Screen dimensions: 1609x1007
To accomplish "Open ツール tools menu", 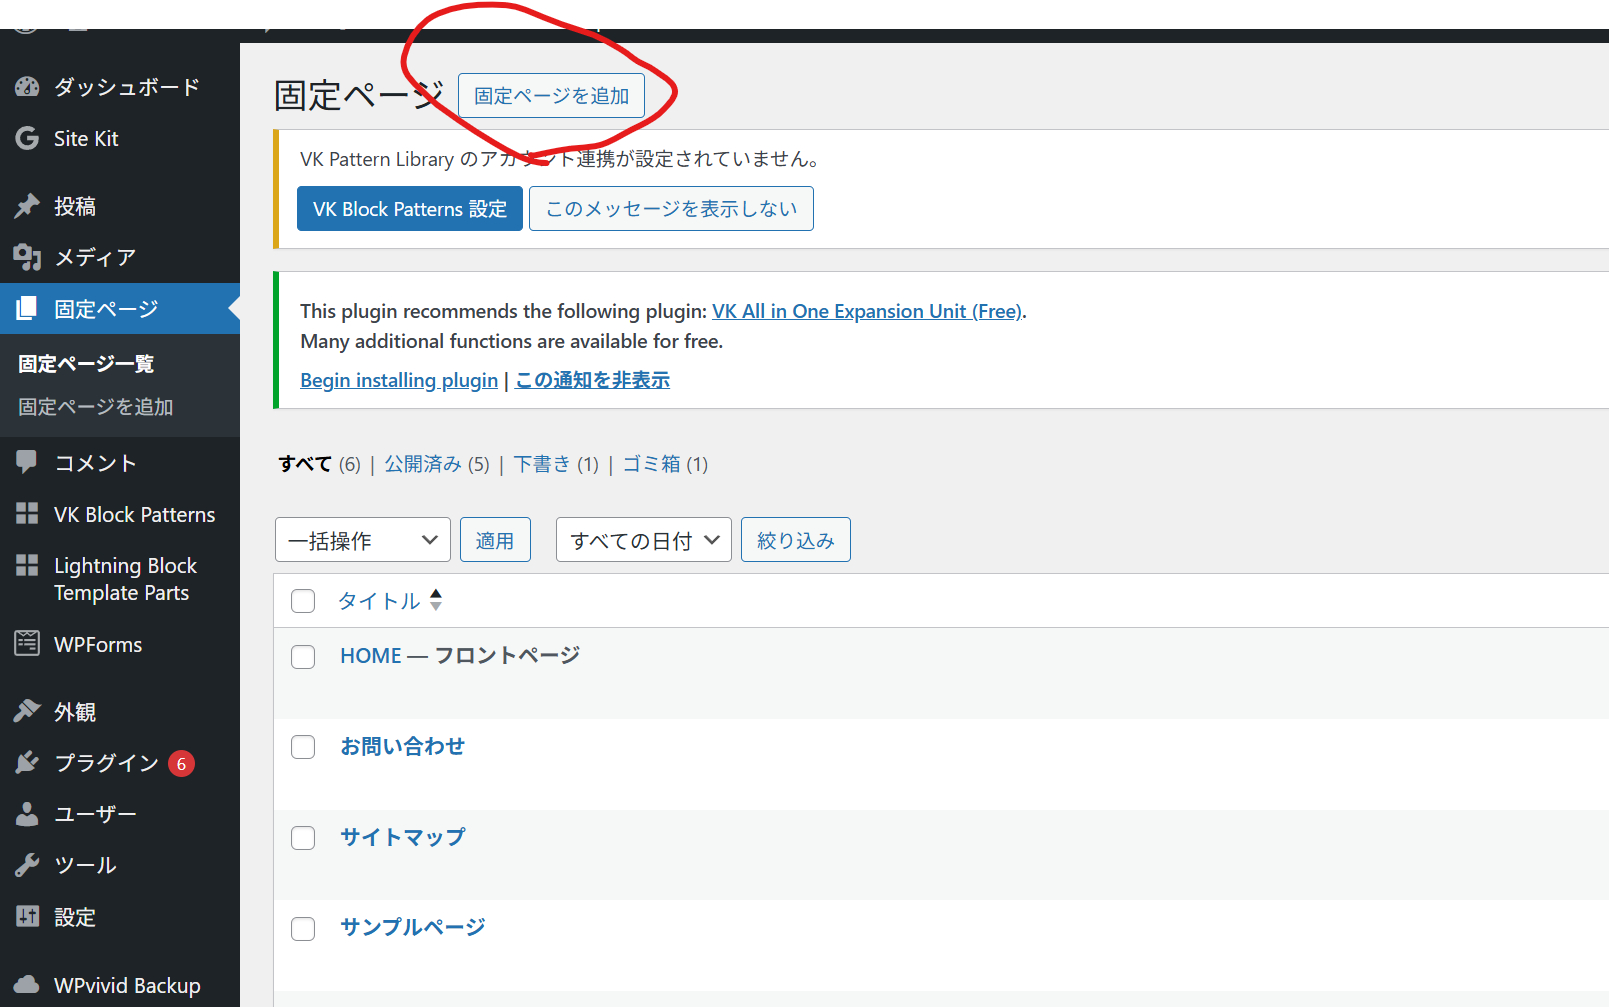I will point(120,865).
